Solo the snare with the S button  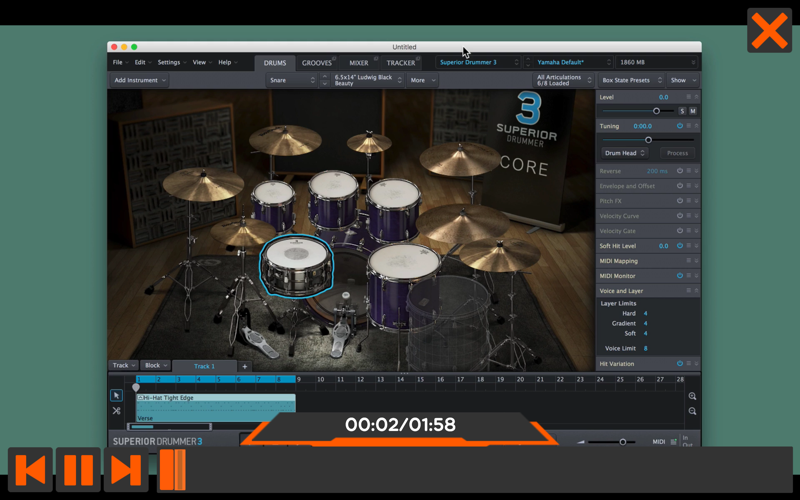pyautogui.click(x=682, y=111)
